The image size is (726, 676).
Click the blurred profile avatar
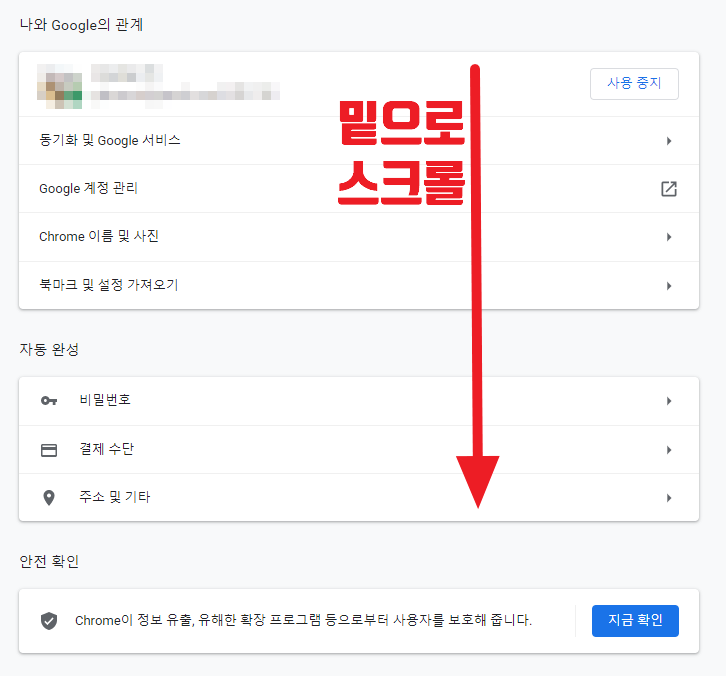tap(59, 87)
